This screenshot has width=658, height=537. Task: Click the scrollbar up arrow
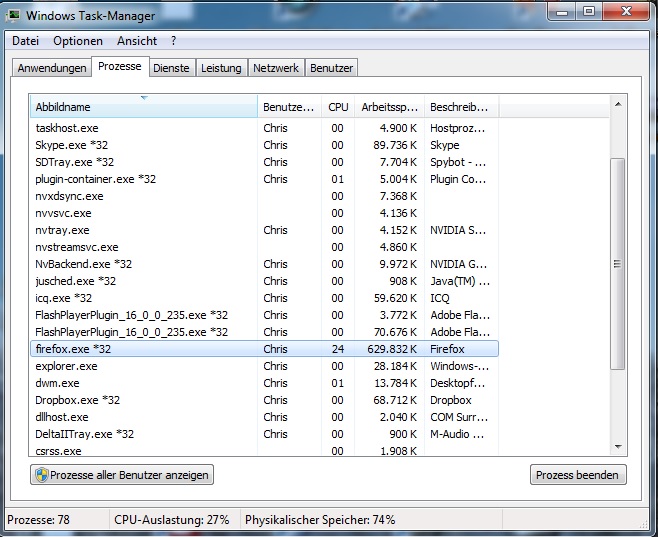point(618,104)
